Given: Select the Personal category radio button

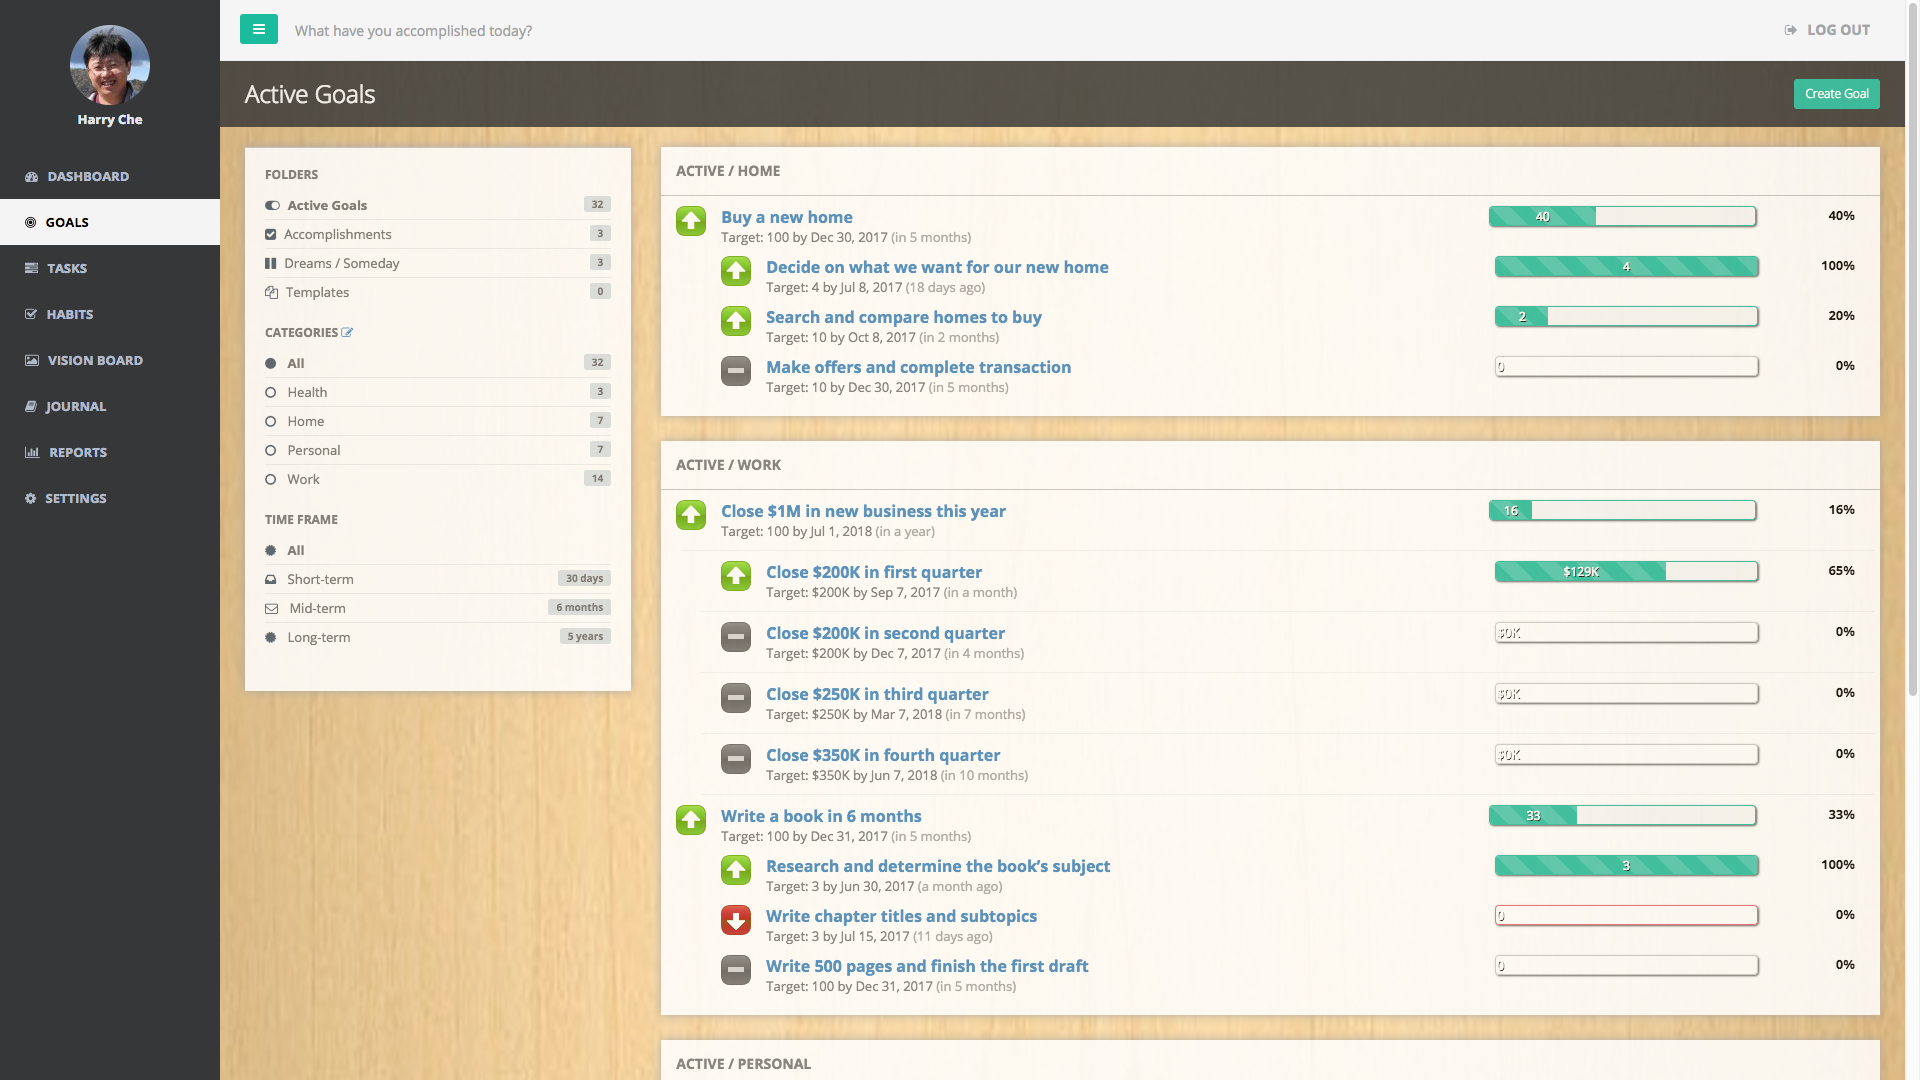Looking at the screenshot, I should [271, 451].
